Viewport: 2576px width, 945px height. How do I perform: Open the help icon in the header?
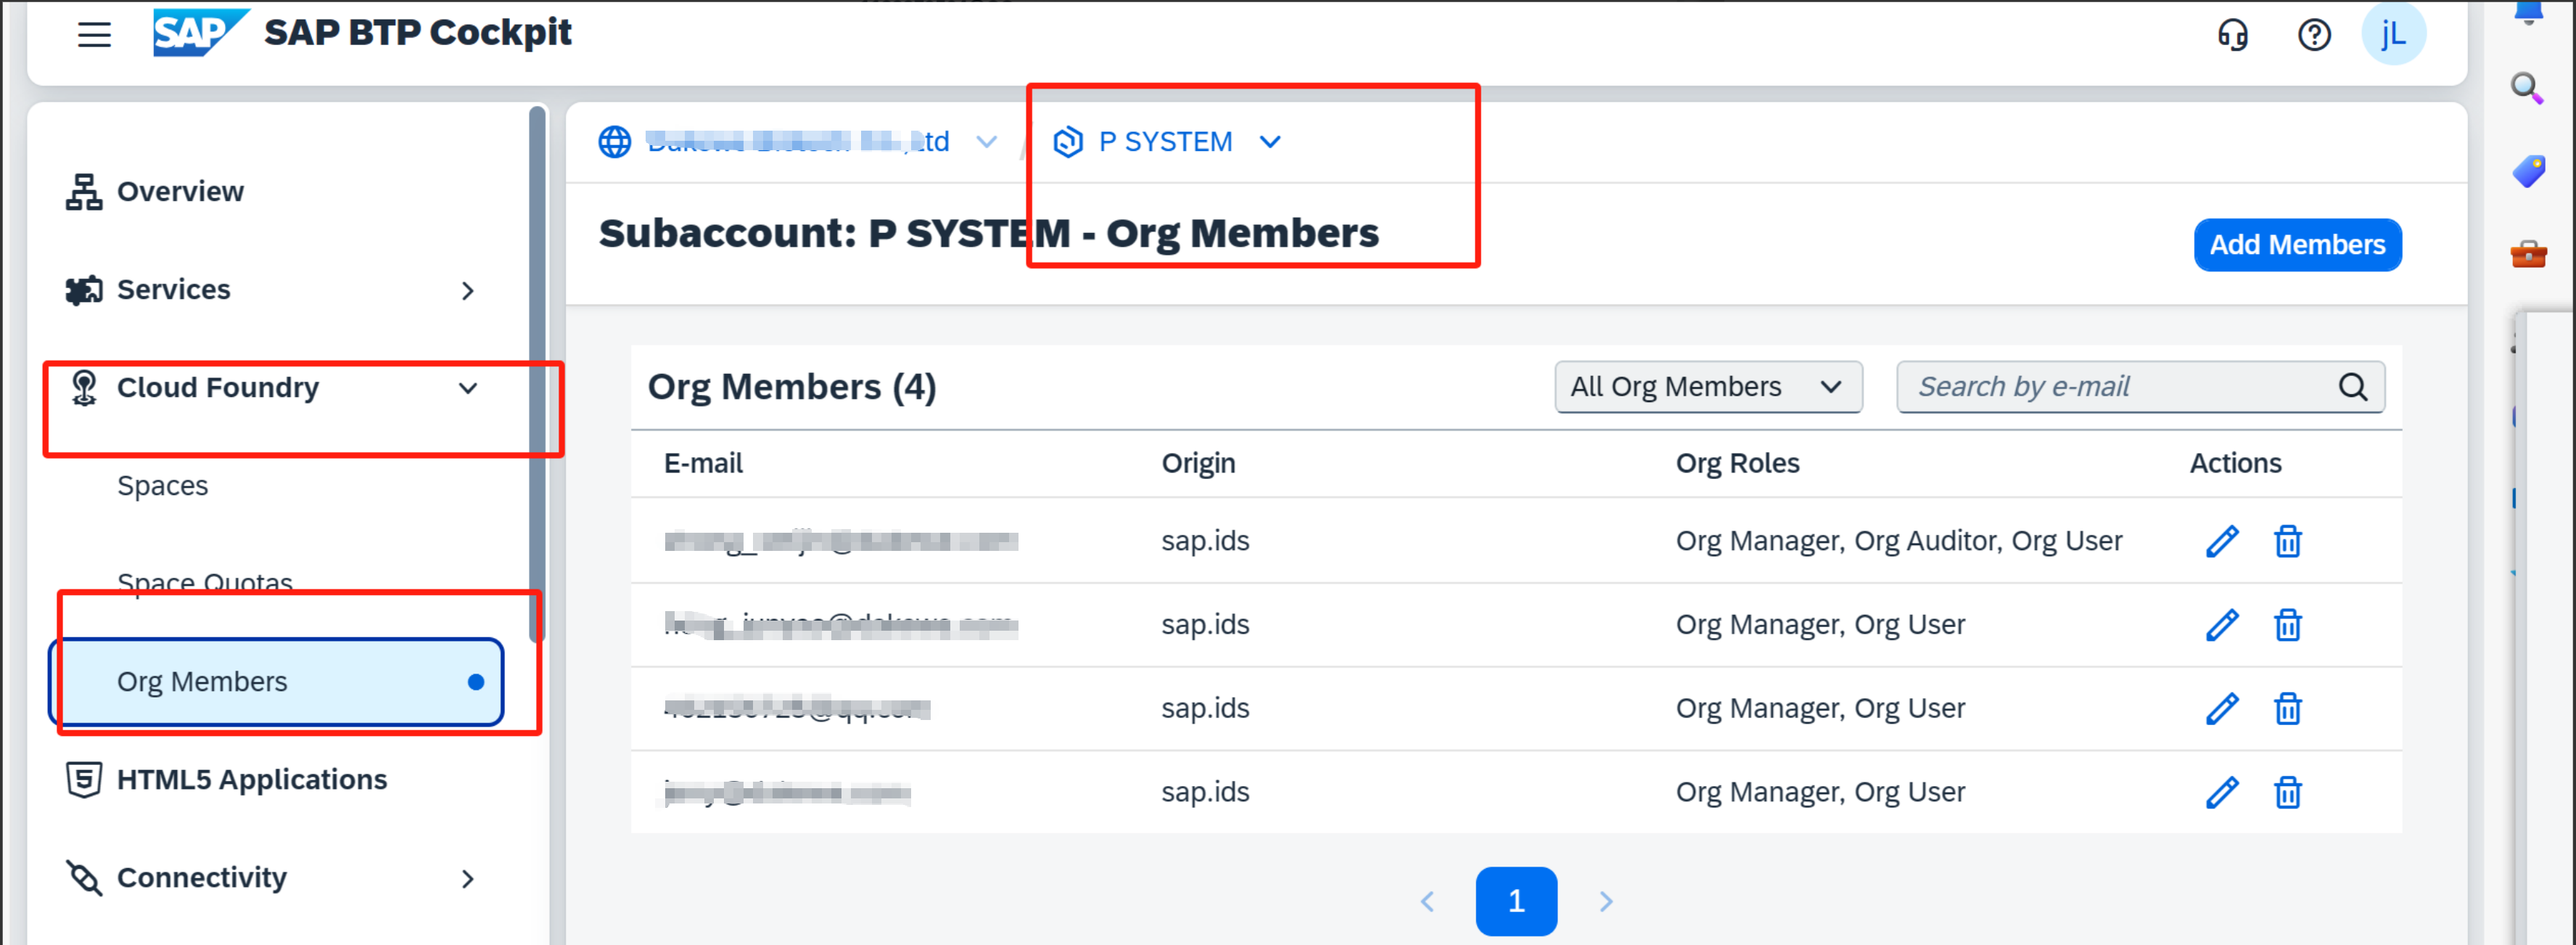point(2315,34)
